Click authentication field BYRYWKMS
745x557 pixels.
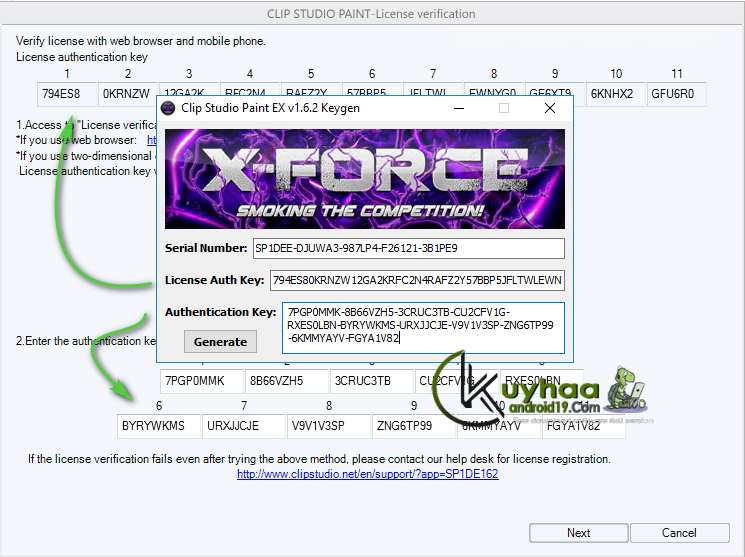coord(159,426)
